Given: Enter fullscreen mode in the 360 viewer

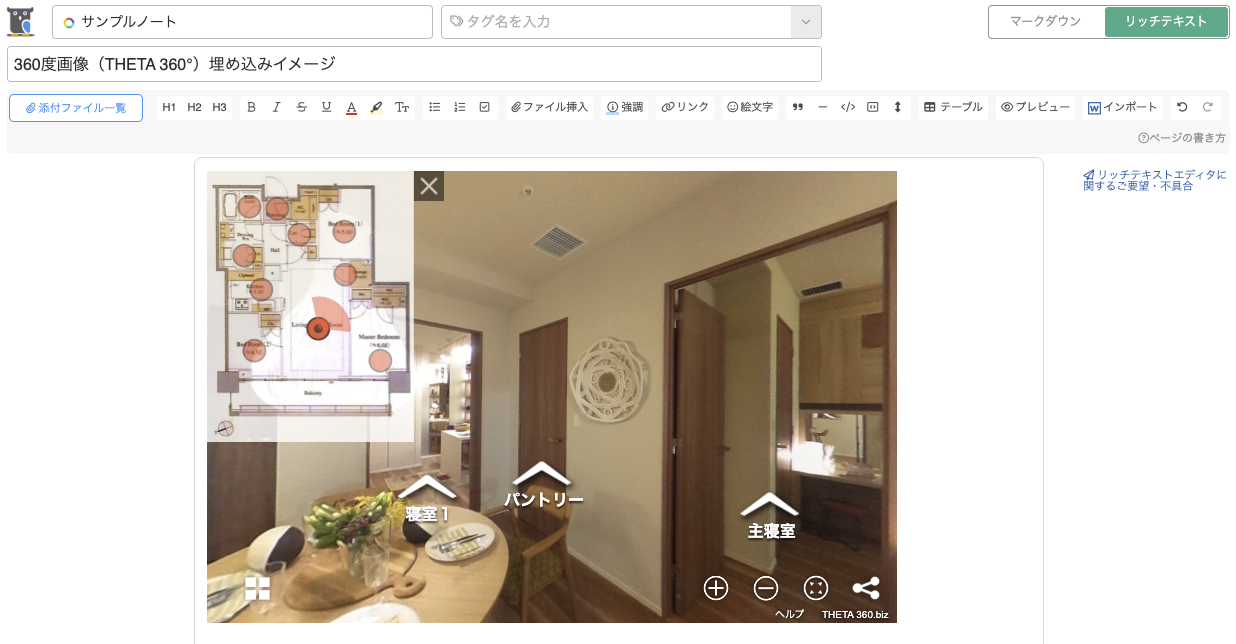Looking at the screenshot, I should click(x=816, y=588).
